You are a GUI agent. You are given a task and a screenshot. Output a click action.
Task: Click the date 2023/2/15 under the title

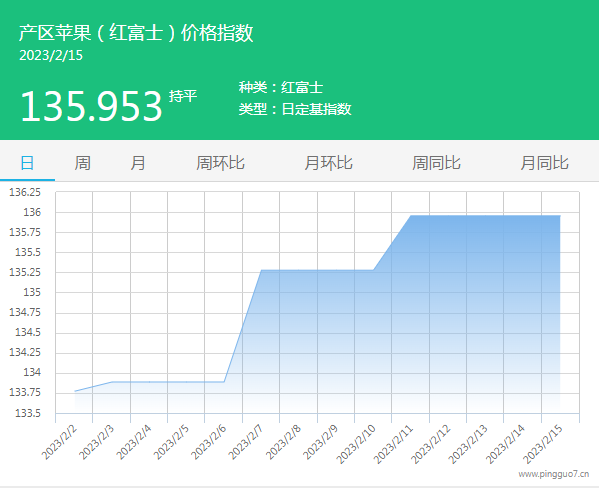[x=51, y=55]
